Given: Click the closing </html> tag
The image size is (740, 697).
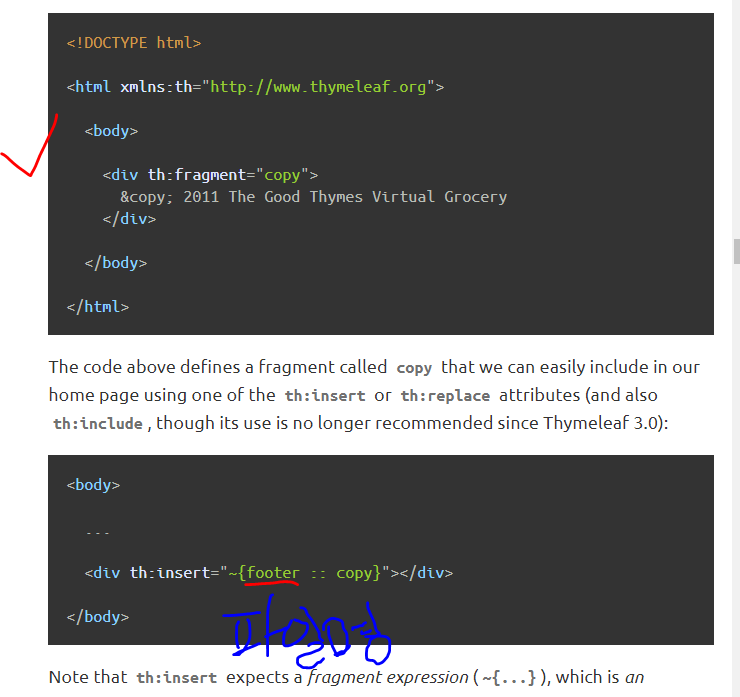Looking at the screenshot, I should click(98, 307).
